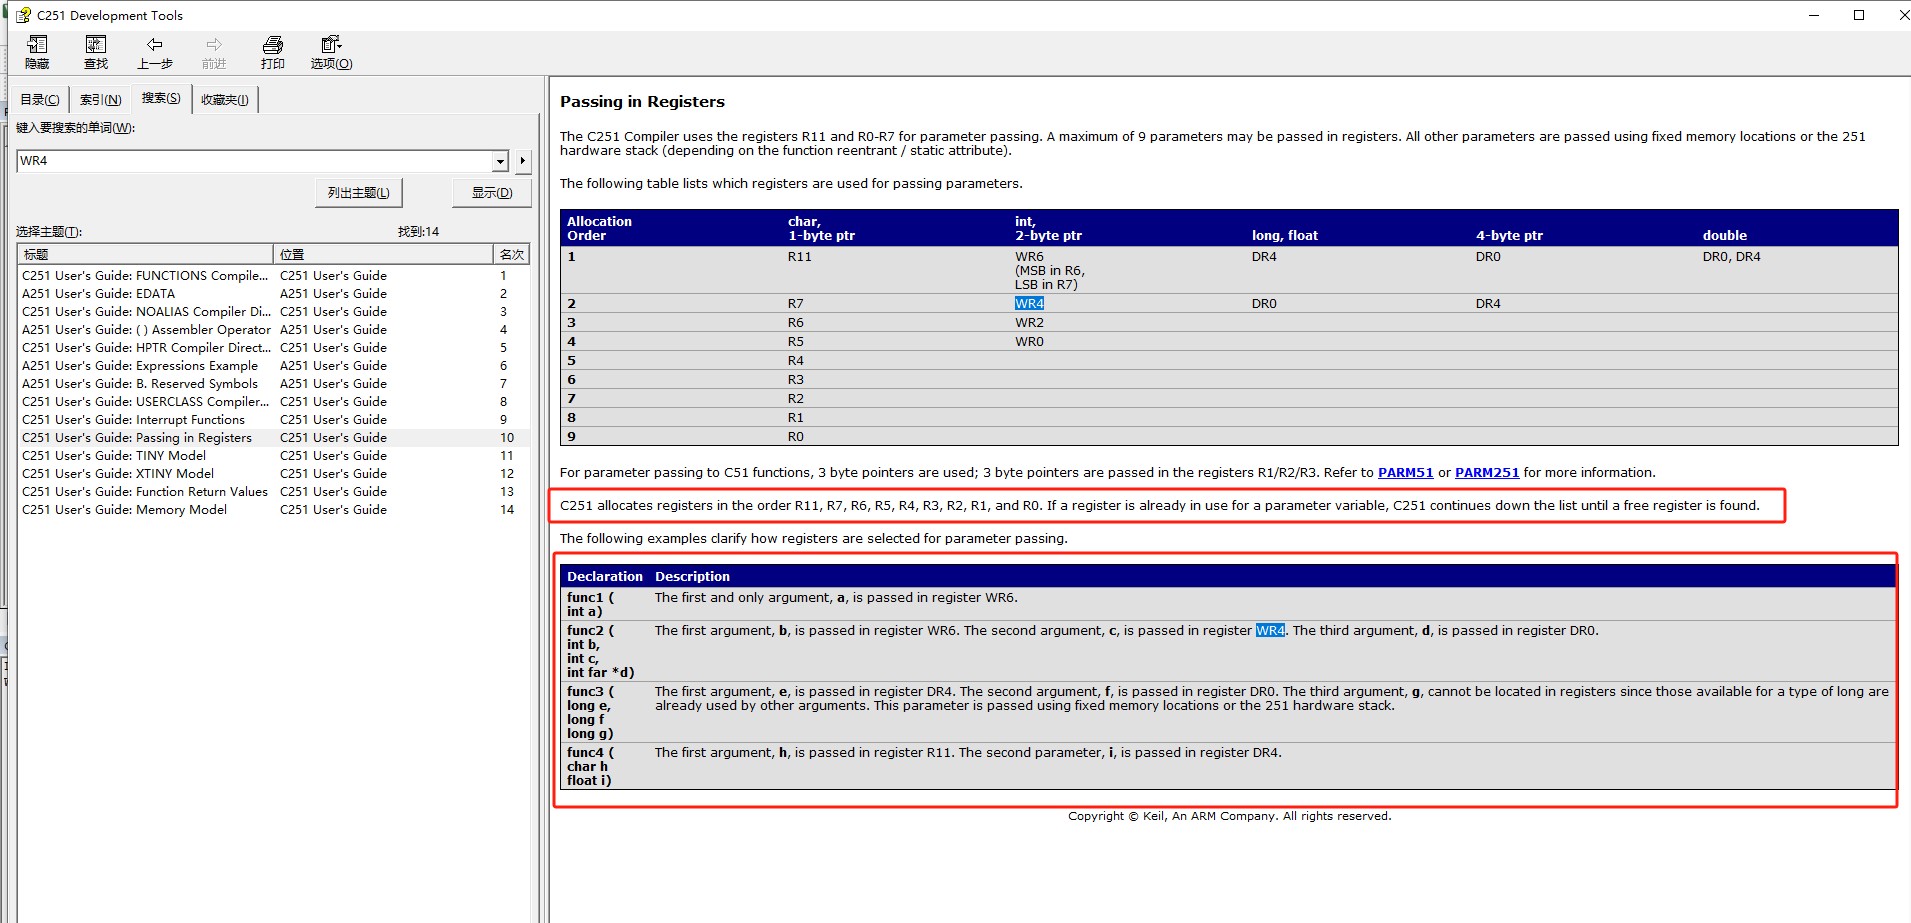Click the C251 Development Tools title icon
Viewport: 1911px width, 923px height.
pos(23,15)
